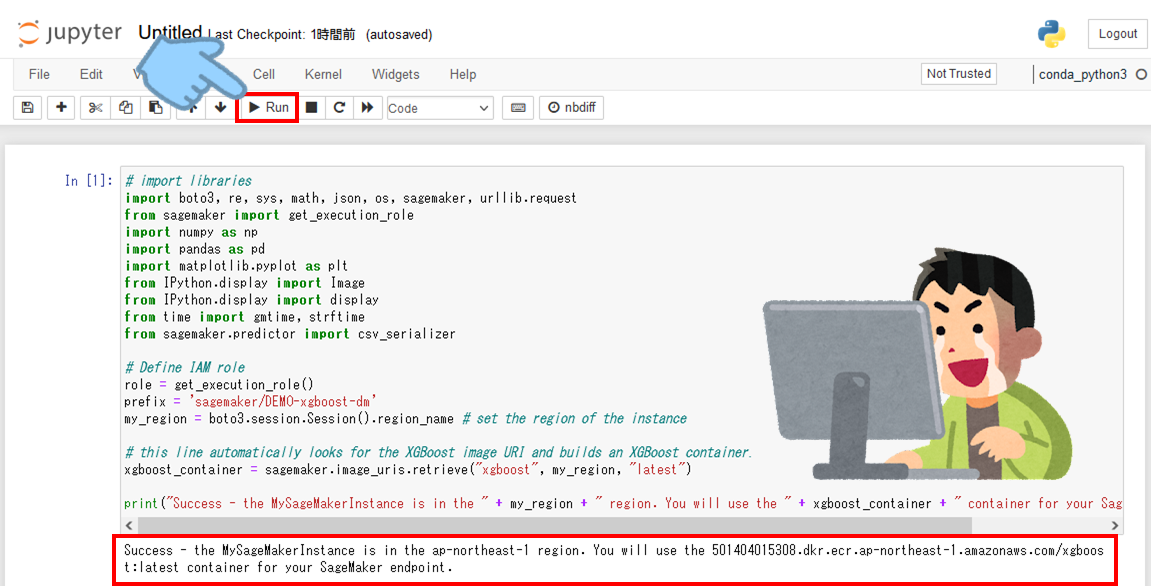Click the Python logo icon
This screenshot has width=1151, height=586.
click(1052, 34)
